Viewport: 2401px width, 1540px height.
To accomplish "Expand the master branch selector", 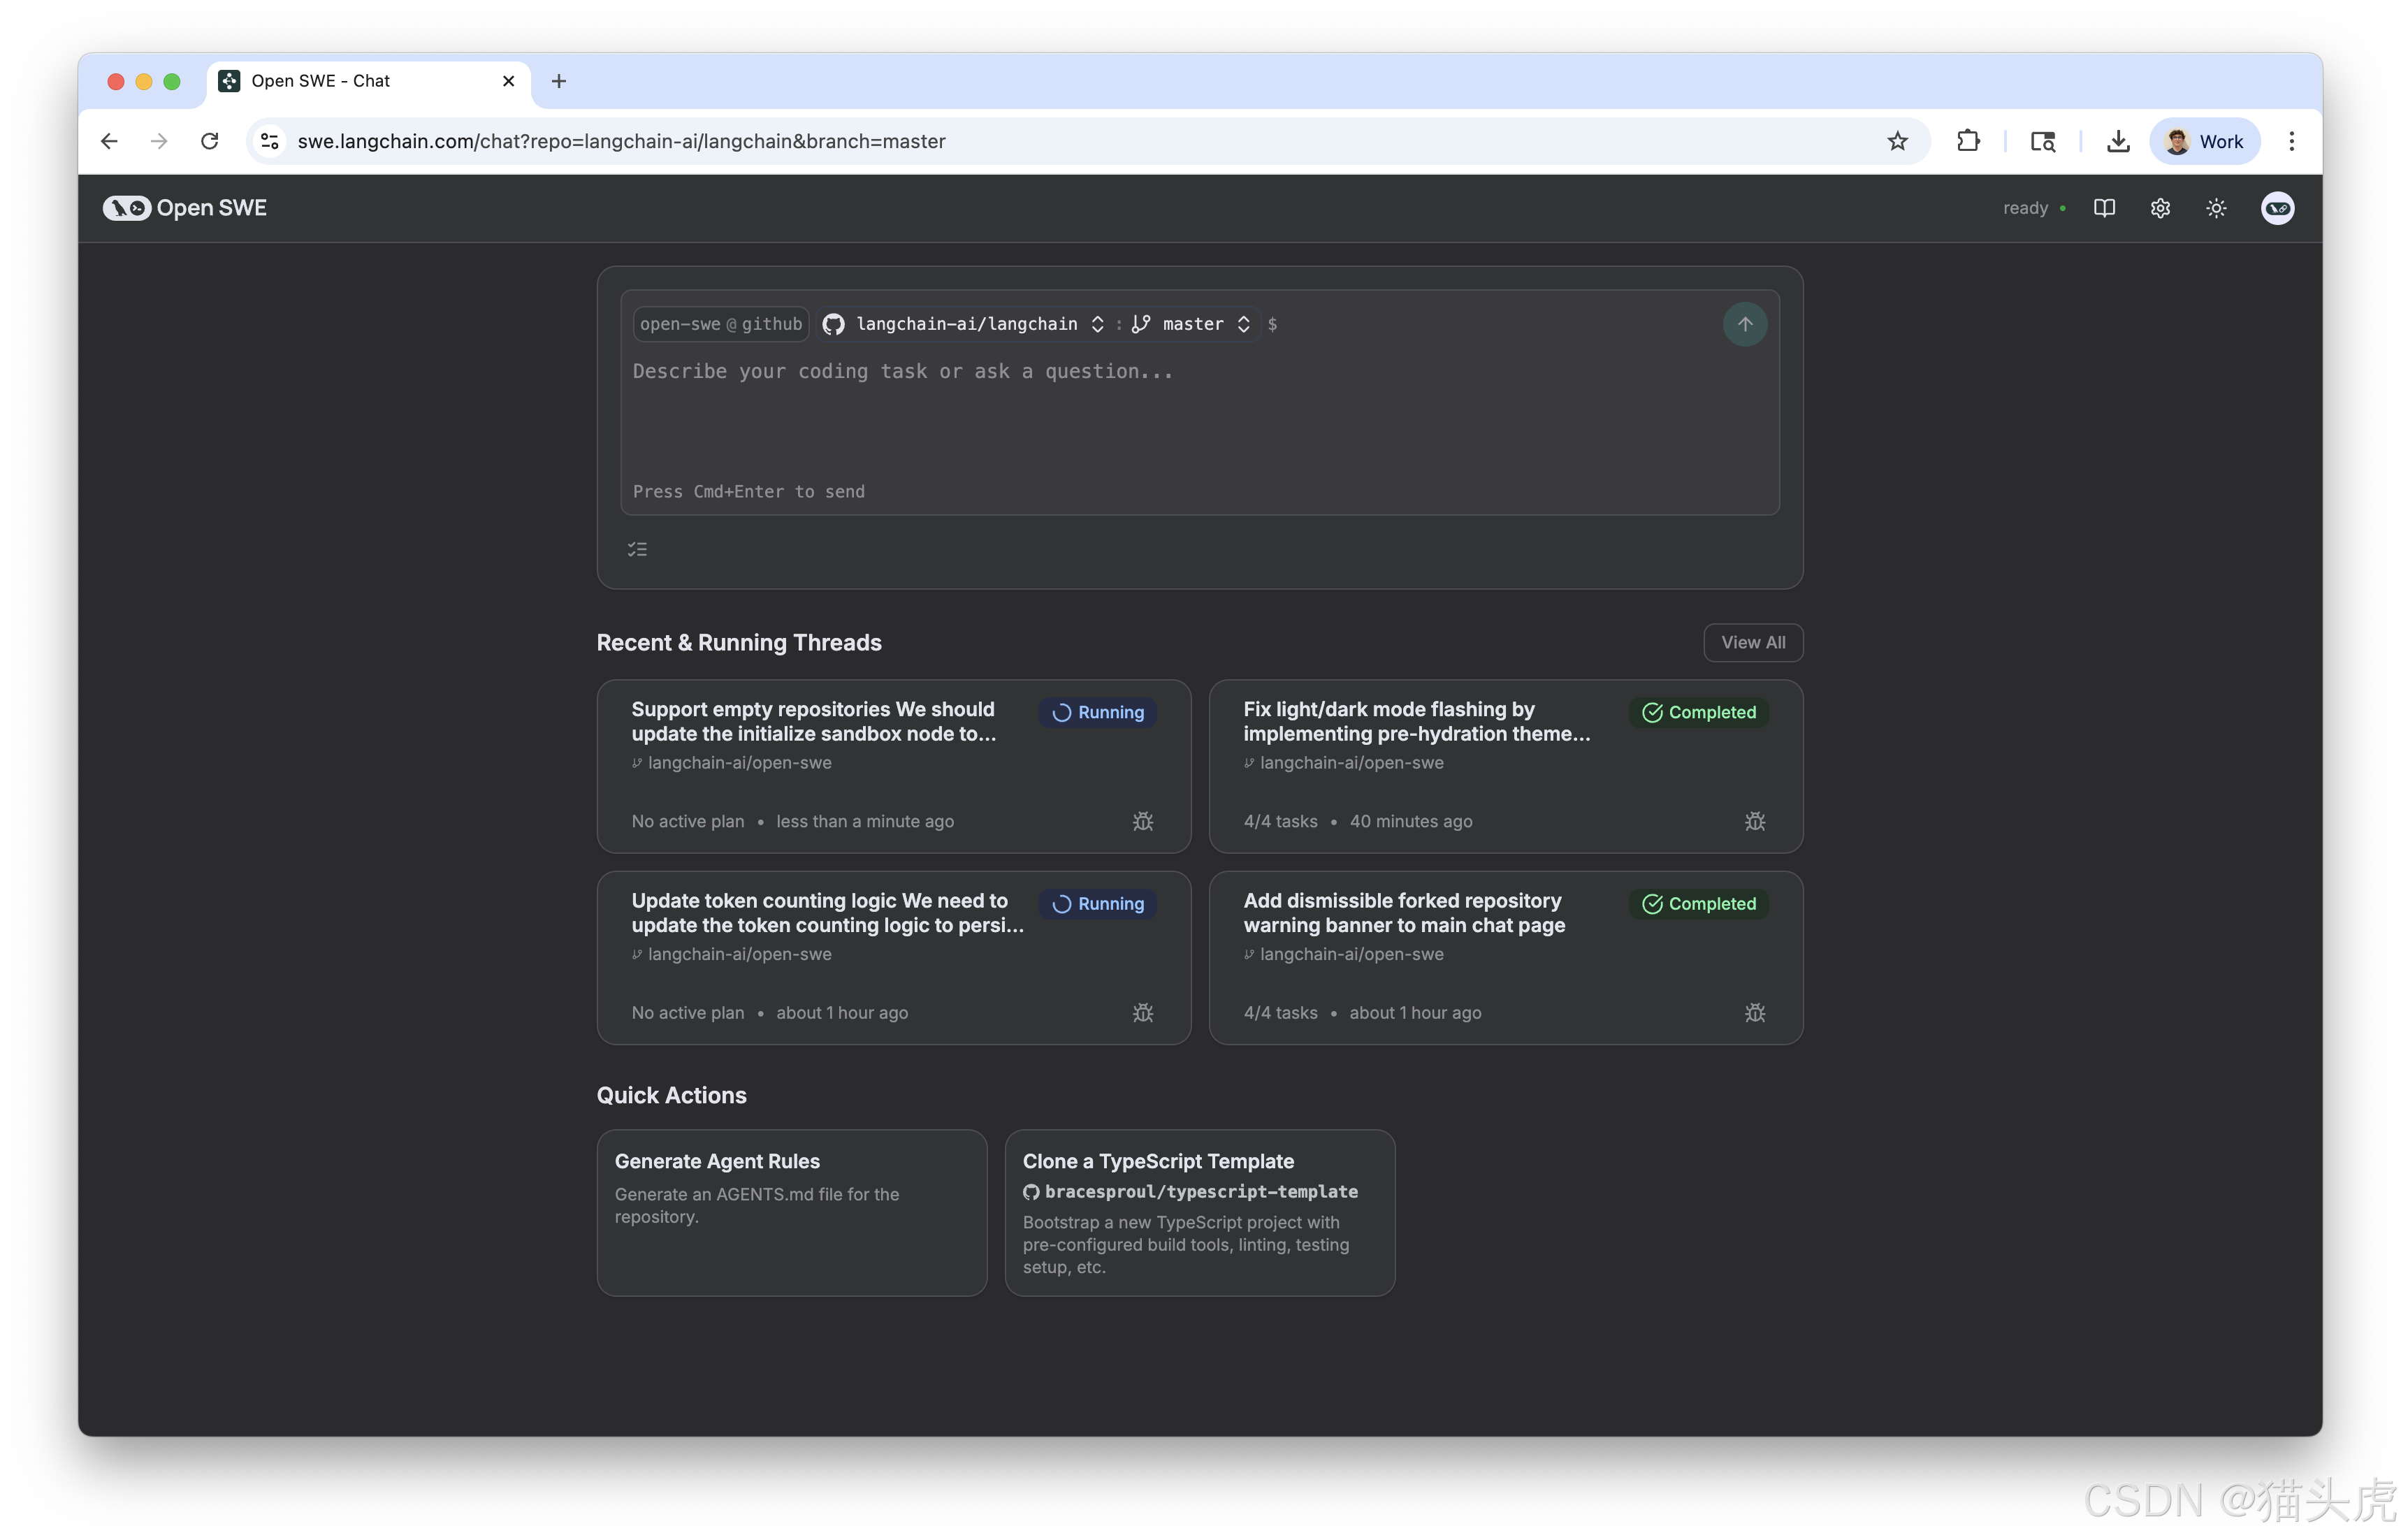I will point(1192,324).
